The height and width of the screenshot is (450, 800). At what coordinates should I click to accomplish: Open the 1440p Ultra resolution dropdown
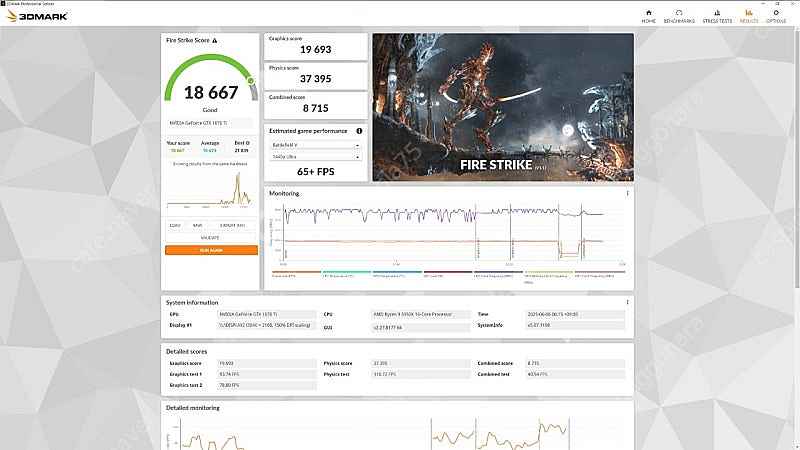[x=315, y=157]
